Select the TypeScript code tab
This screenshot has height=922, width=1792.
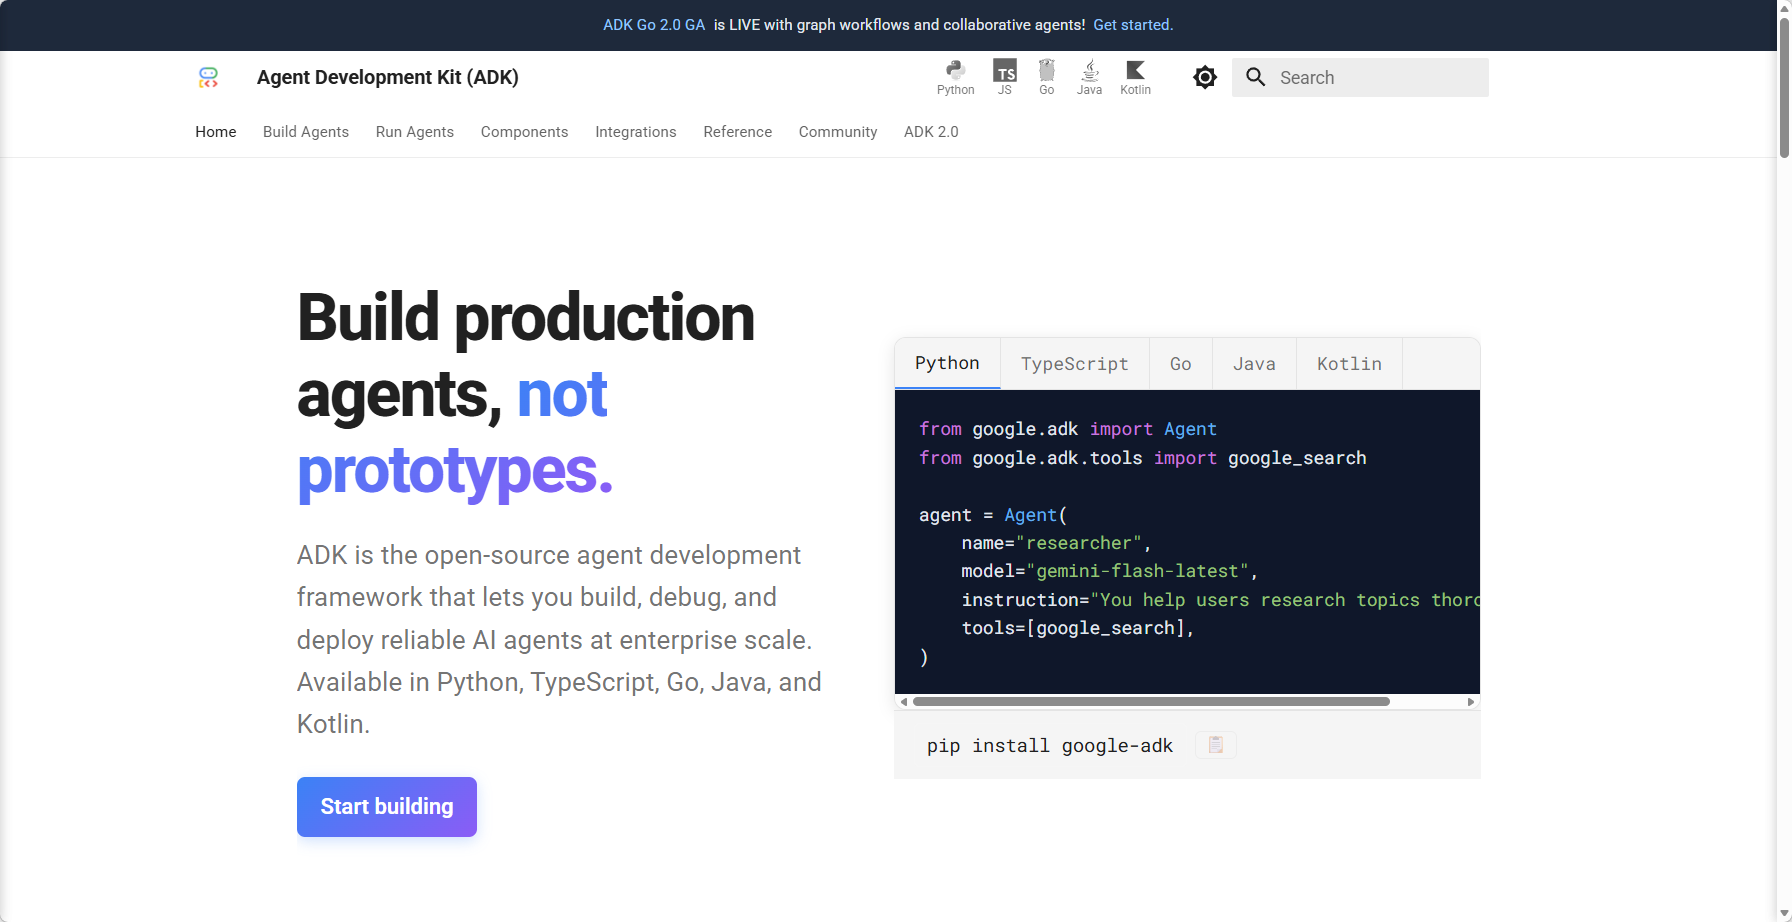pos(1075,364)
